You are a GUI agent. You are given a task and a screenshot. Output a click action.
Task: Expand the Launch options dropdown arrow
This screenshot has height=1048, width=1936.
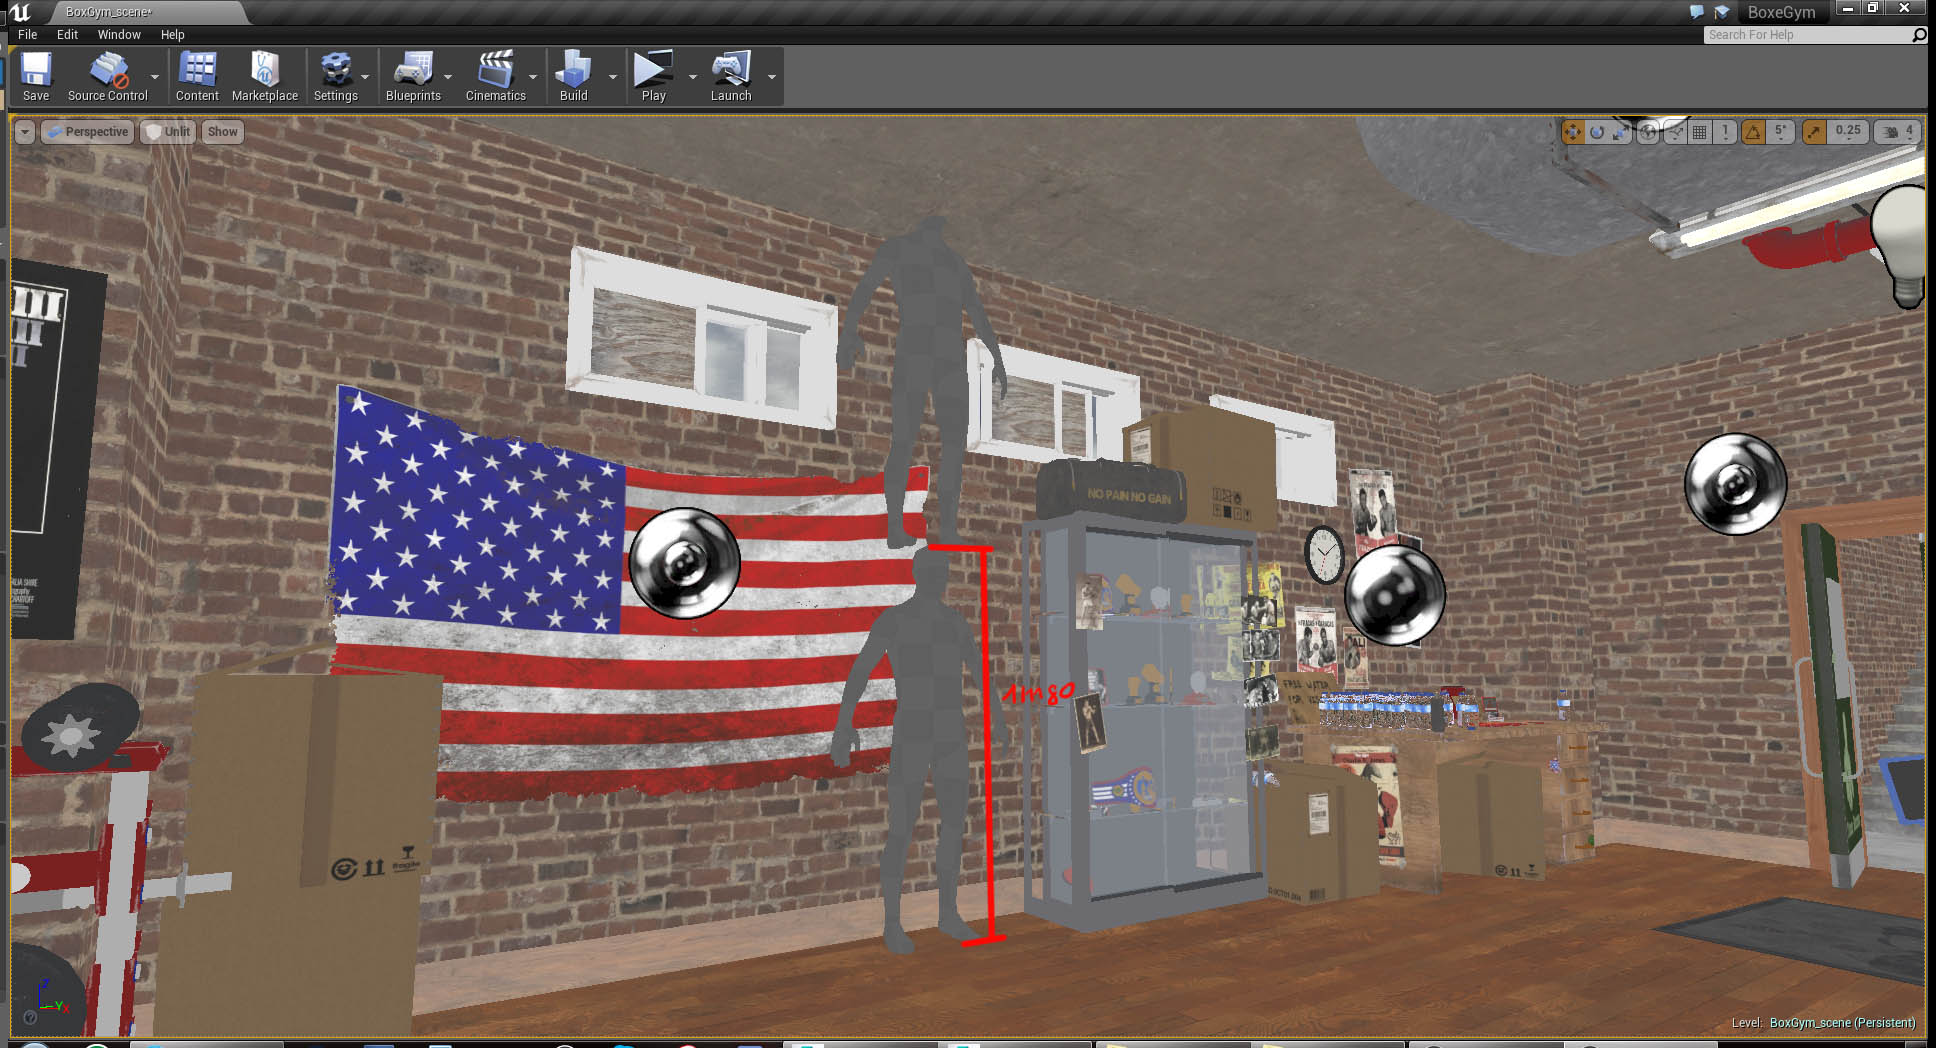(x=772, y=77)
